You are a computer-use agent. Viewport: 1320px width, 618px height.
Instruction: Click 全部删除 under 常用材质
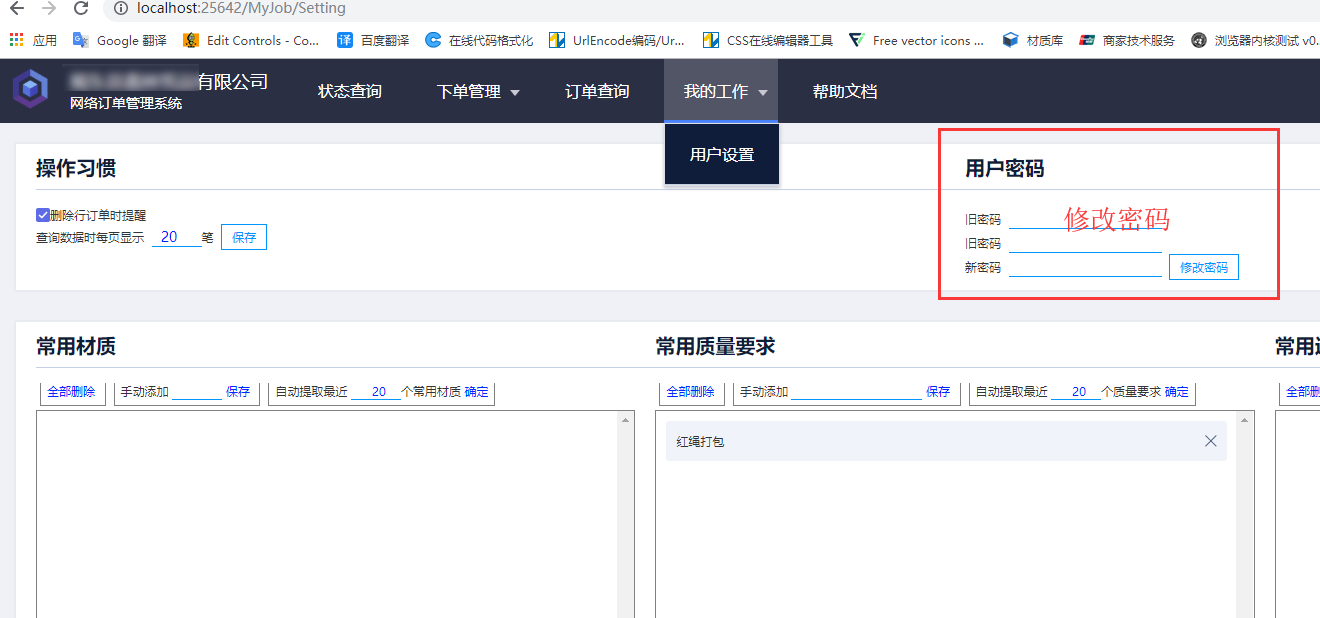tap(71, 392)
